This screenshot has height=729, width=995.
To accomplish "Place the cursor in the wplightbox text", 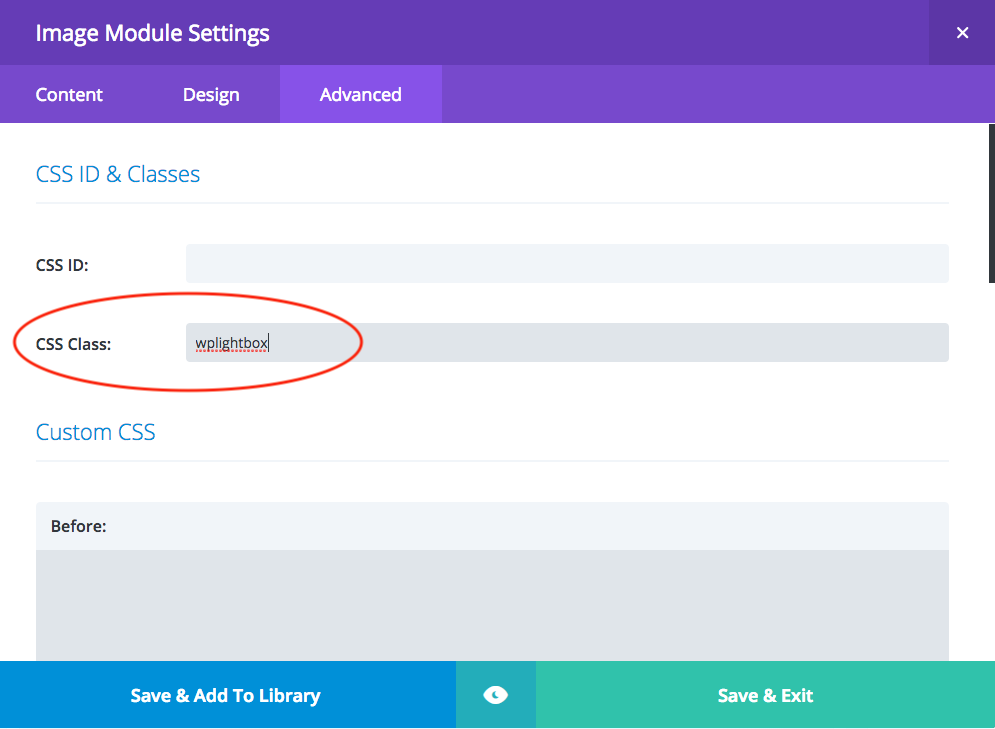I will (231, 343).
